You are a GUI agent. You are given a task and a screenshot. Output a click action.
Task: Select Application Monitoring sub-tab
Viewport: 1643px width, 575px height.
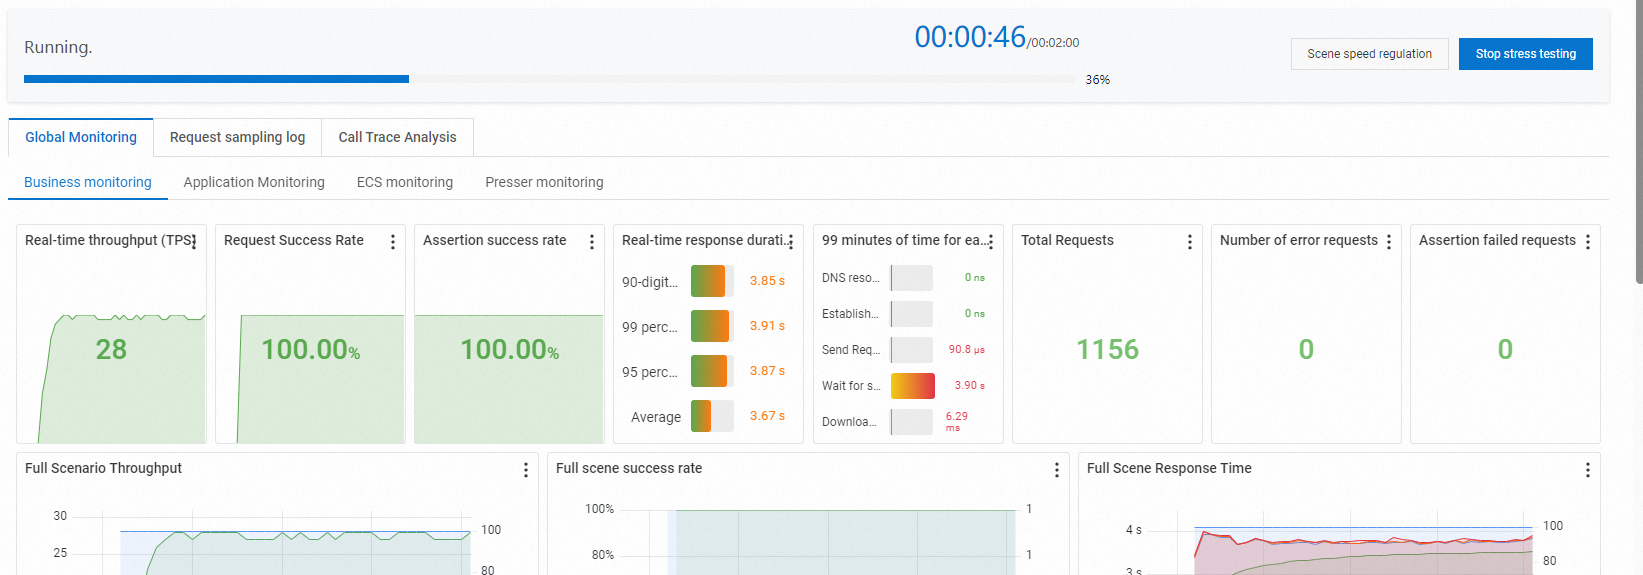pos(254,182)
